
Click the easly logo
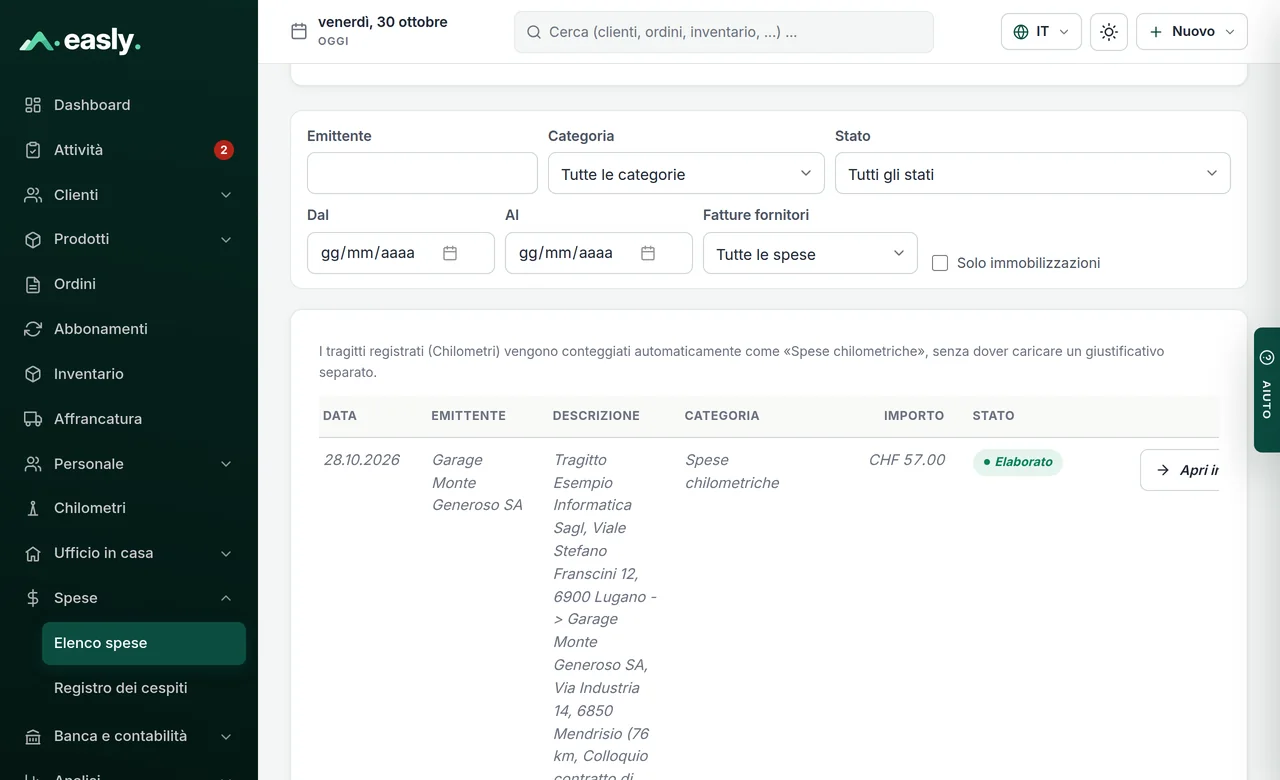(x=80, y=41)
